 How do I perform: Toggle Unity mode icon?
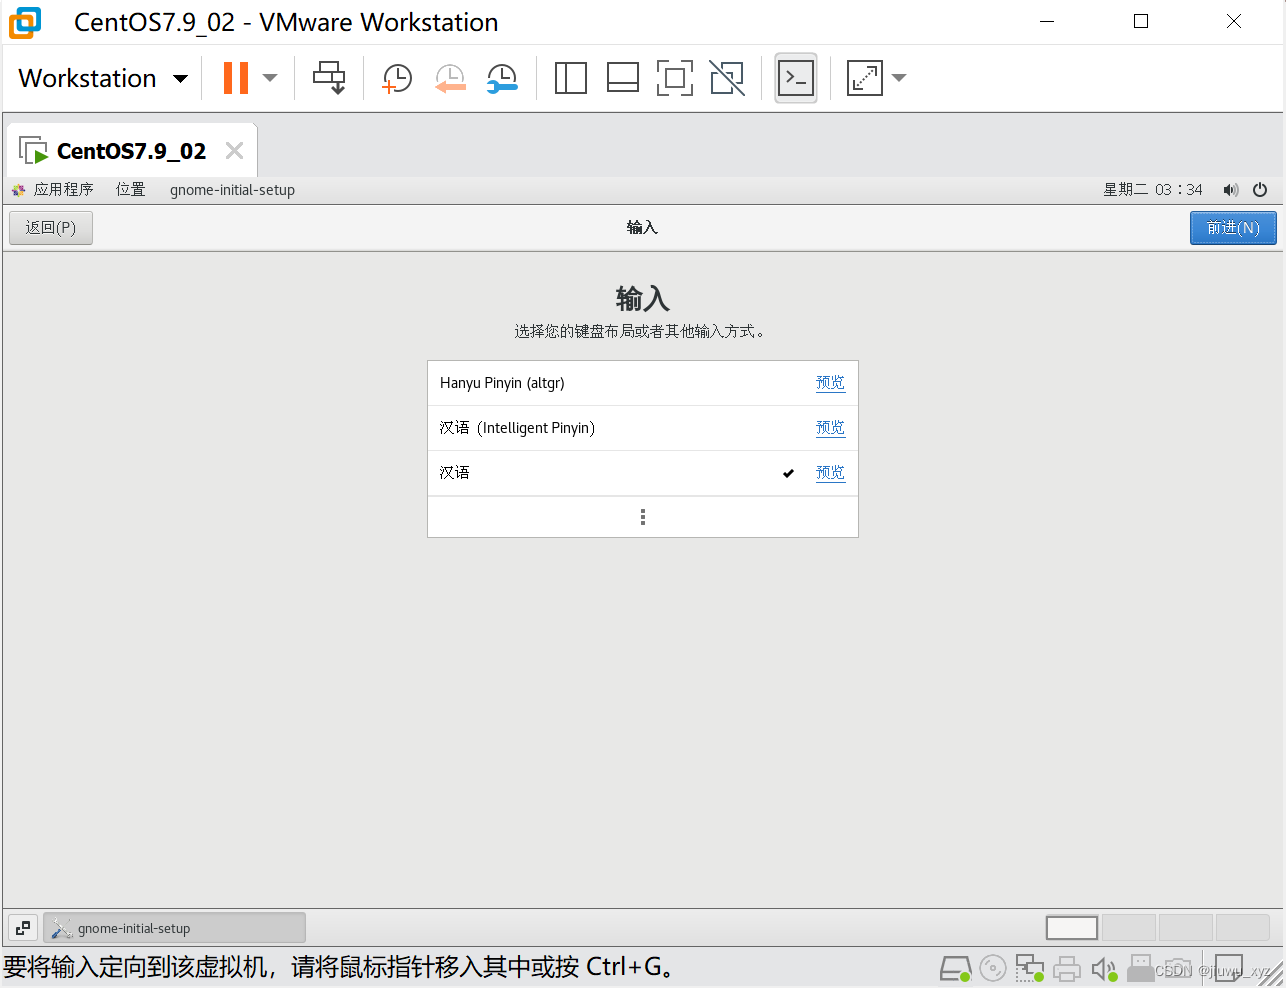(x=727, y=78)
